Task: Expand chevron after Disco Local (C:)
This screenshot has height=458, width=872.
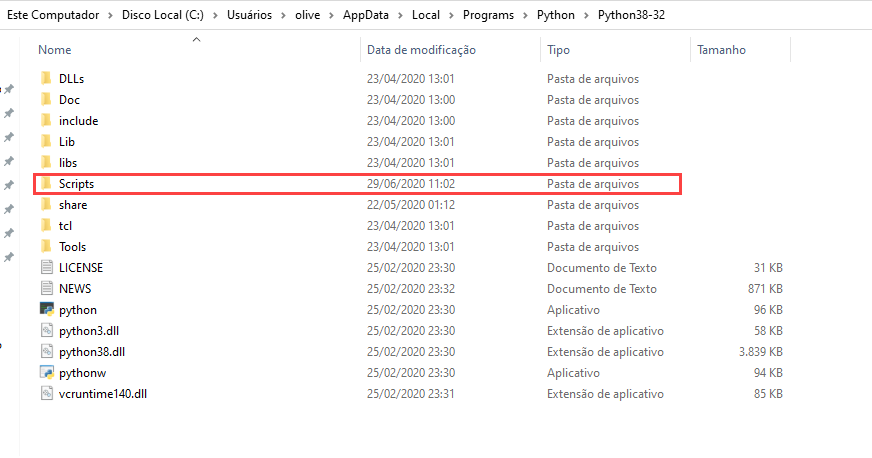Action: tap(215, 16)
